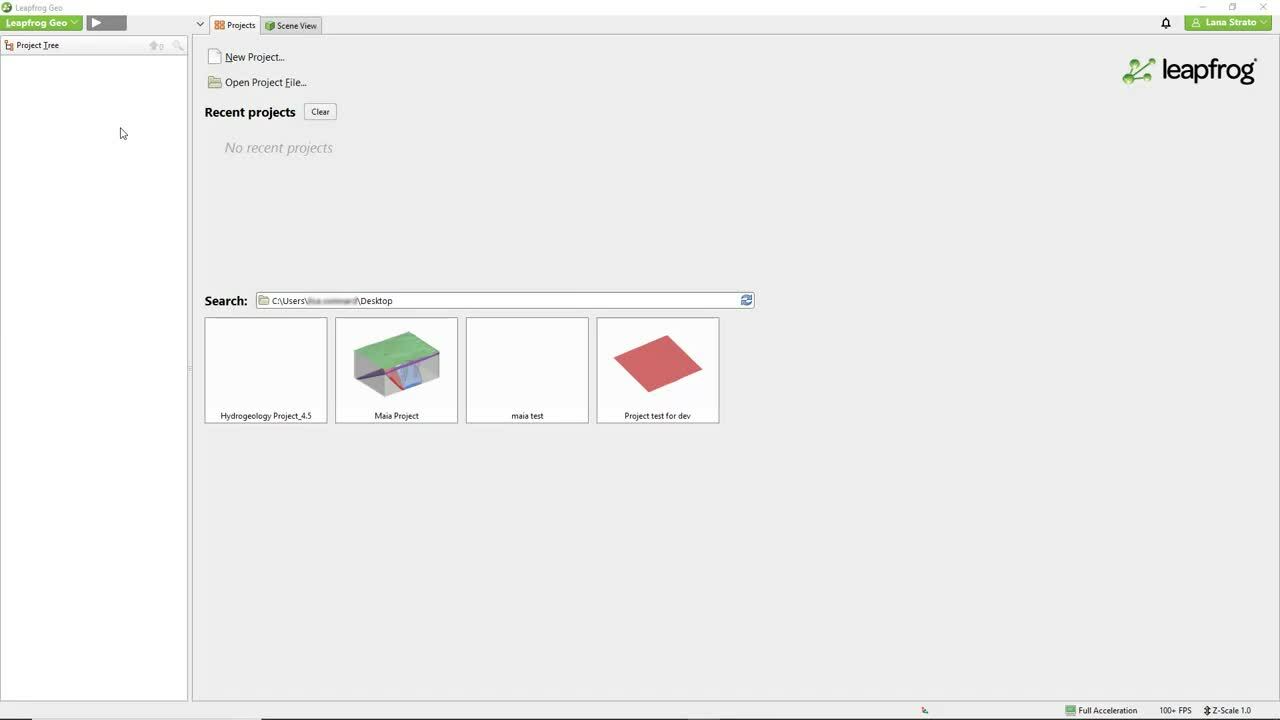Screen dimensions: 1280x720
Task: Click the Leapfrog logo at top right
Action: point(1189,71)
